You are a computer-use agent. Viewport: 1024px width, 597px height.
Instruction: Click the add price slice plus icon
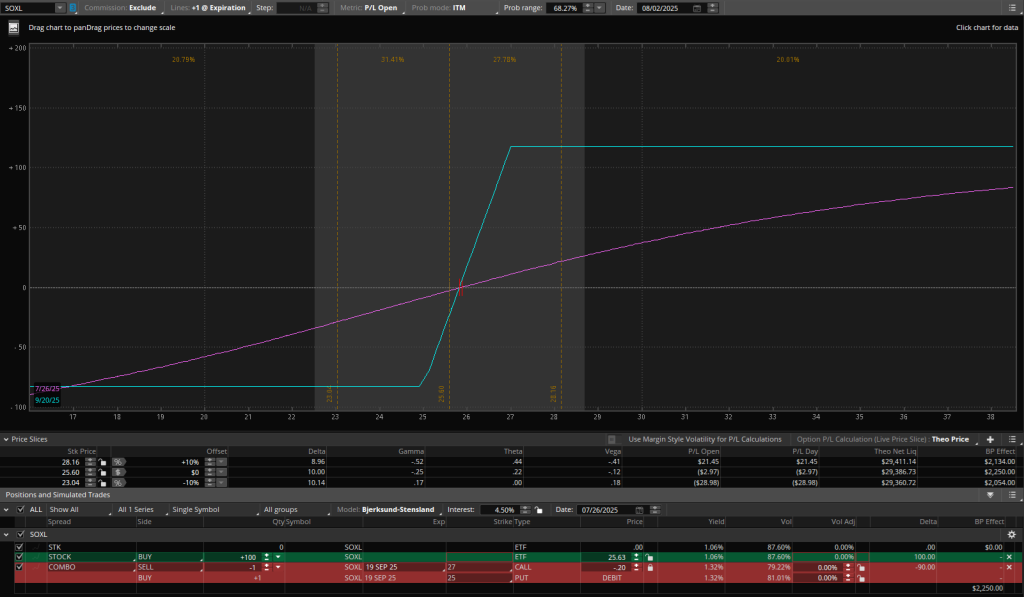(x=990, y=439)
